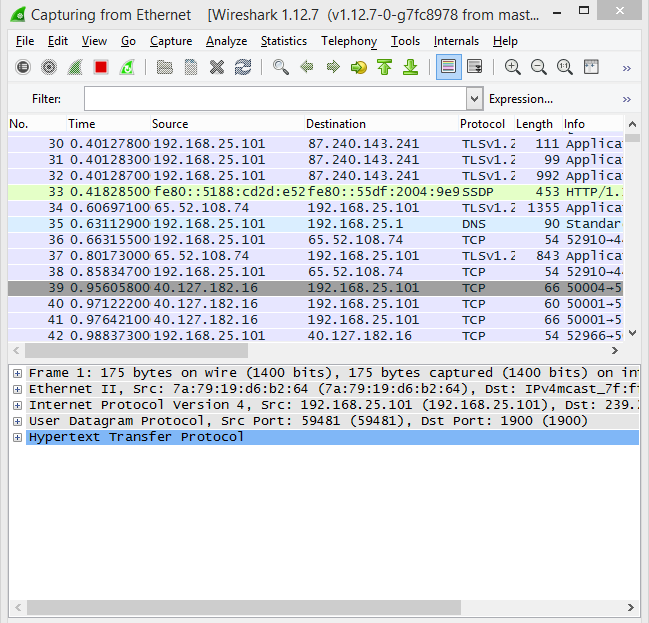649x623 pixels.
Task: Open the Capture menu
Action: [171, 41]
